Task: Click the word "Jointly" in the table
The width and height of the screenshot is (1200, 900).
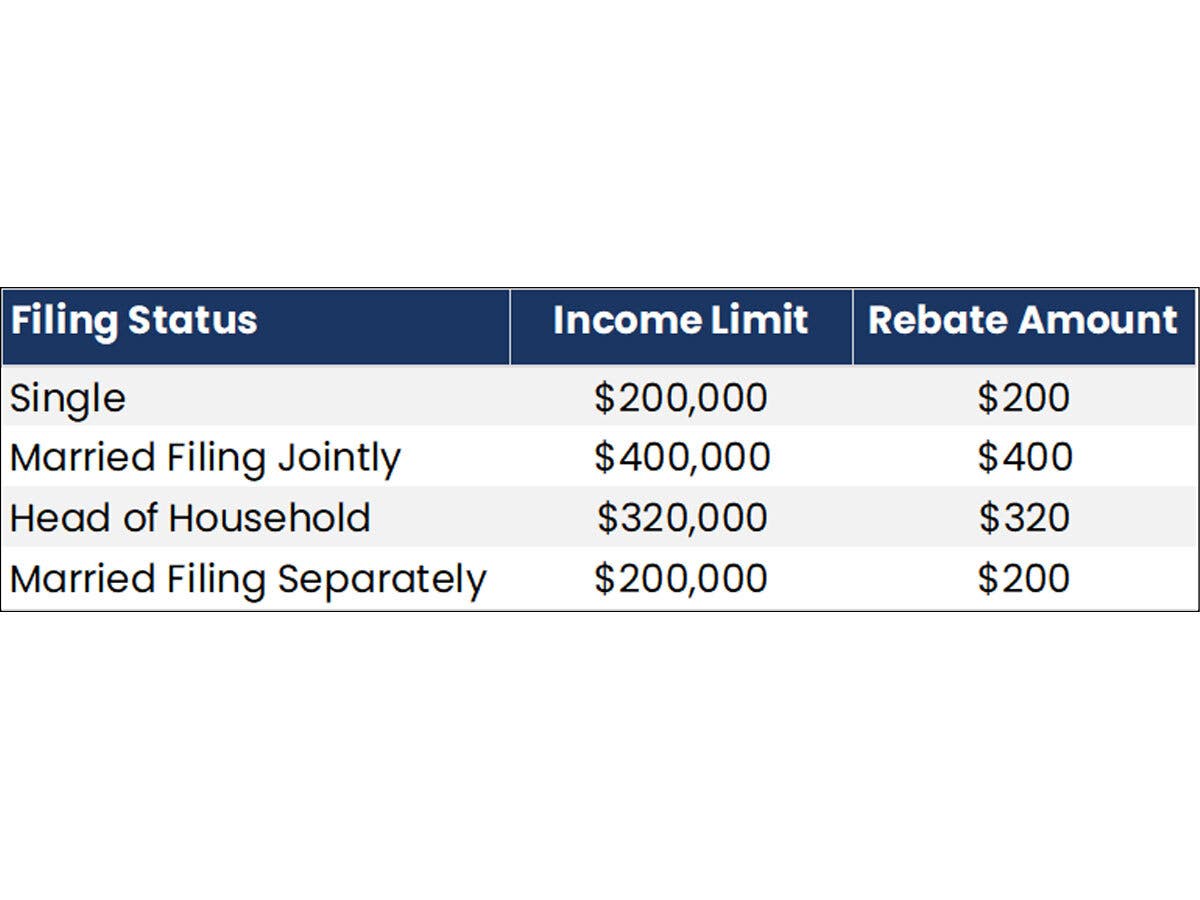Action: pyautogui.click(x=339, y=458)
